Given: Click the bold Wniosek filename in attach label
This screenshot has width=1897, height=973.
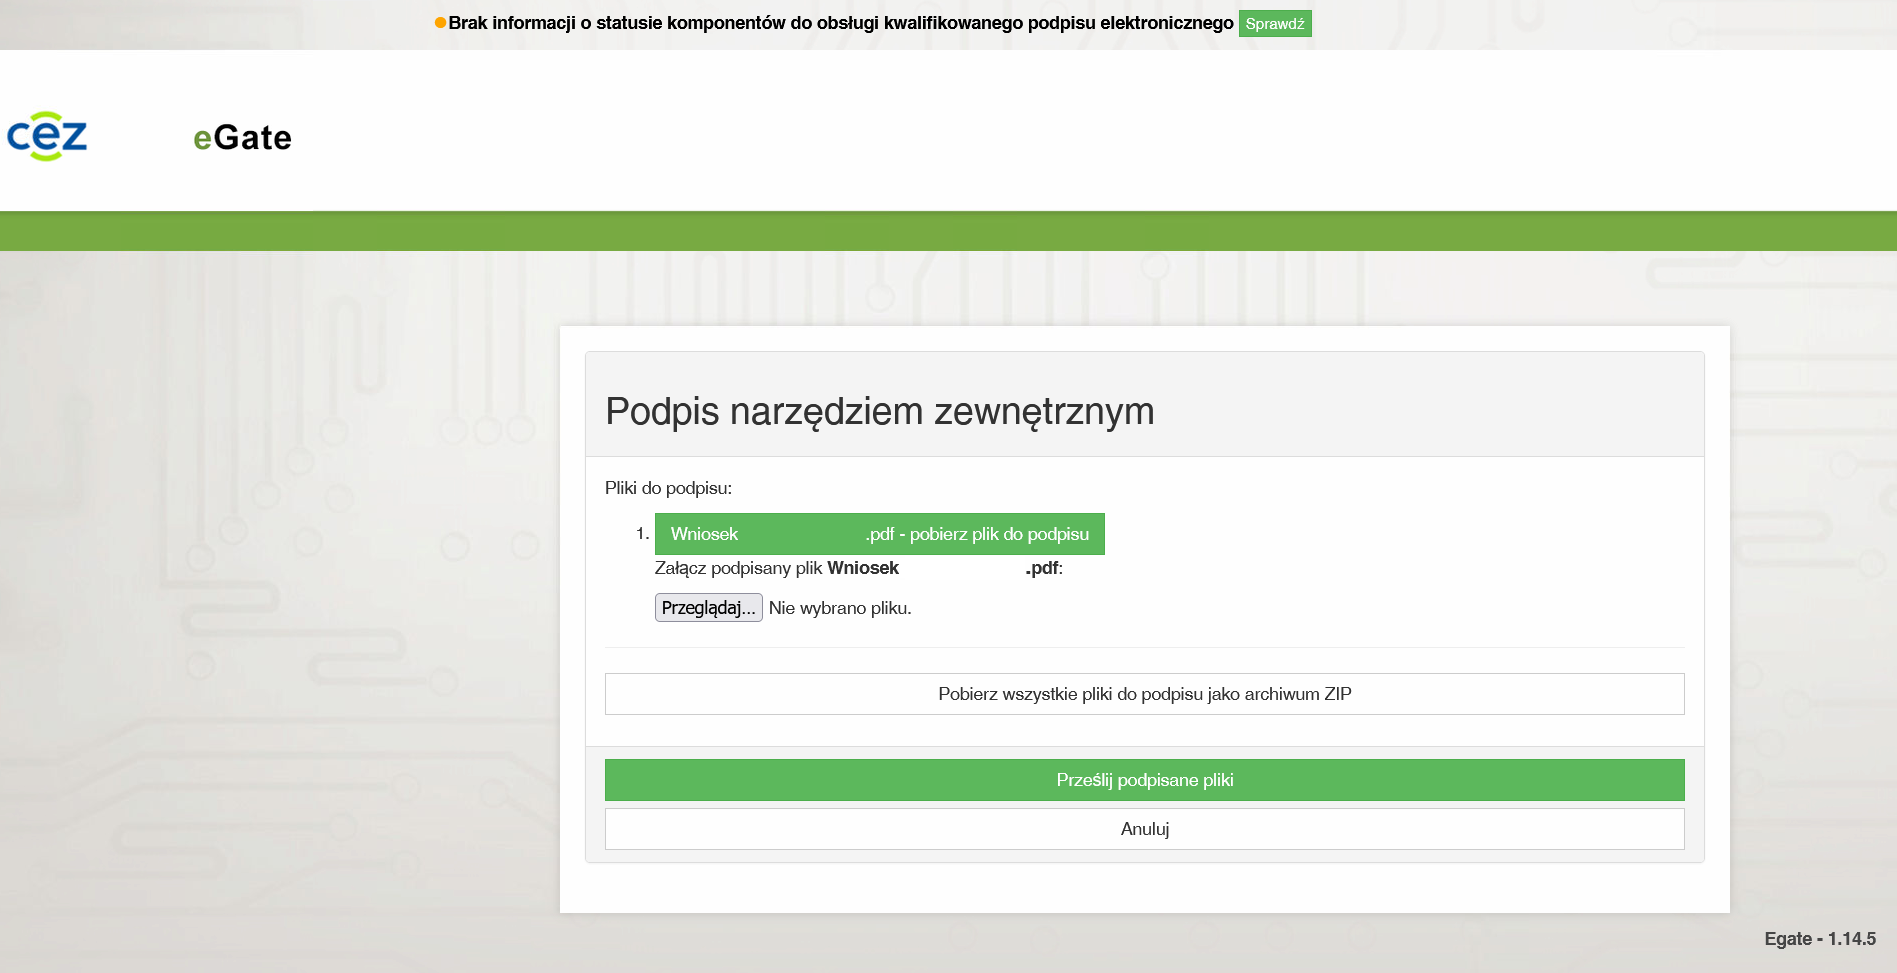Looking at the screenshot, I should [x=863, y=568].
